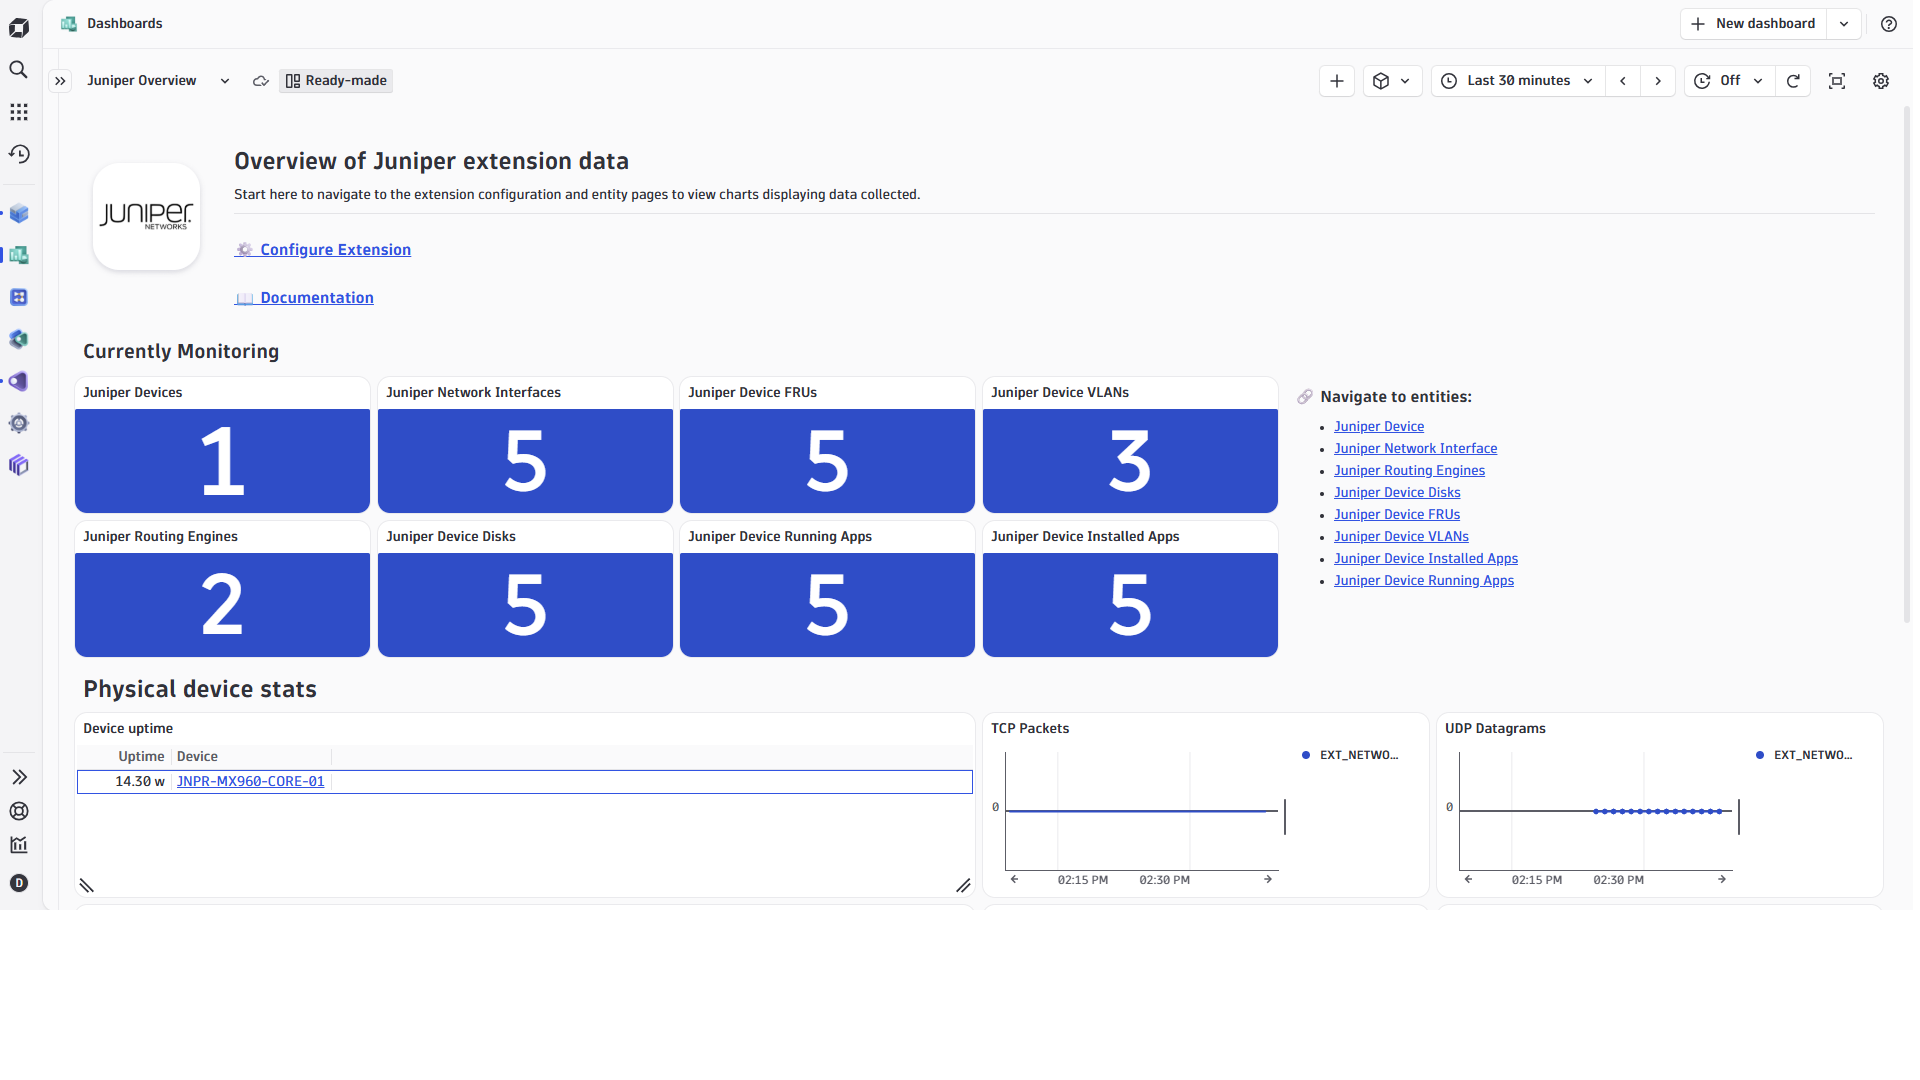Open the Juniper Device Running Apps link

pyautogui.click(x=1424, y=581)
